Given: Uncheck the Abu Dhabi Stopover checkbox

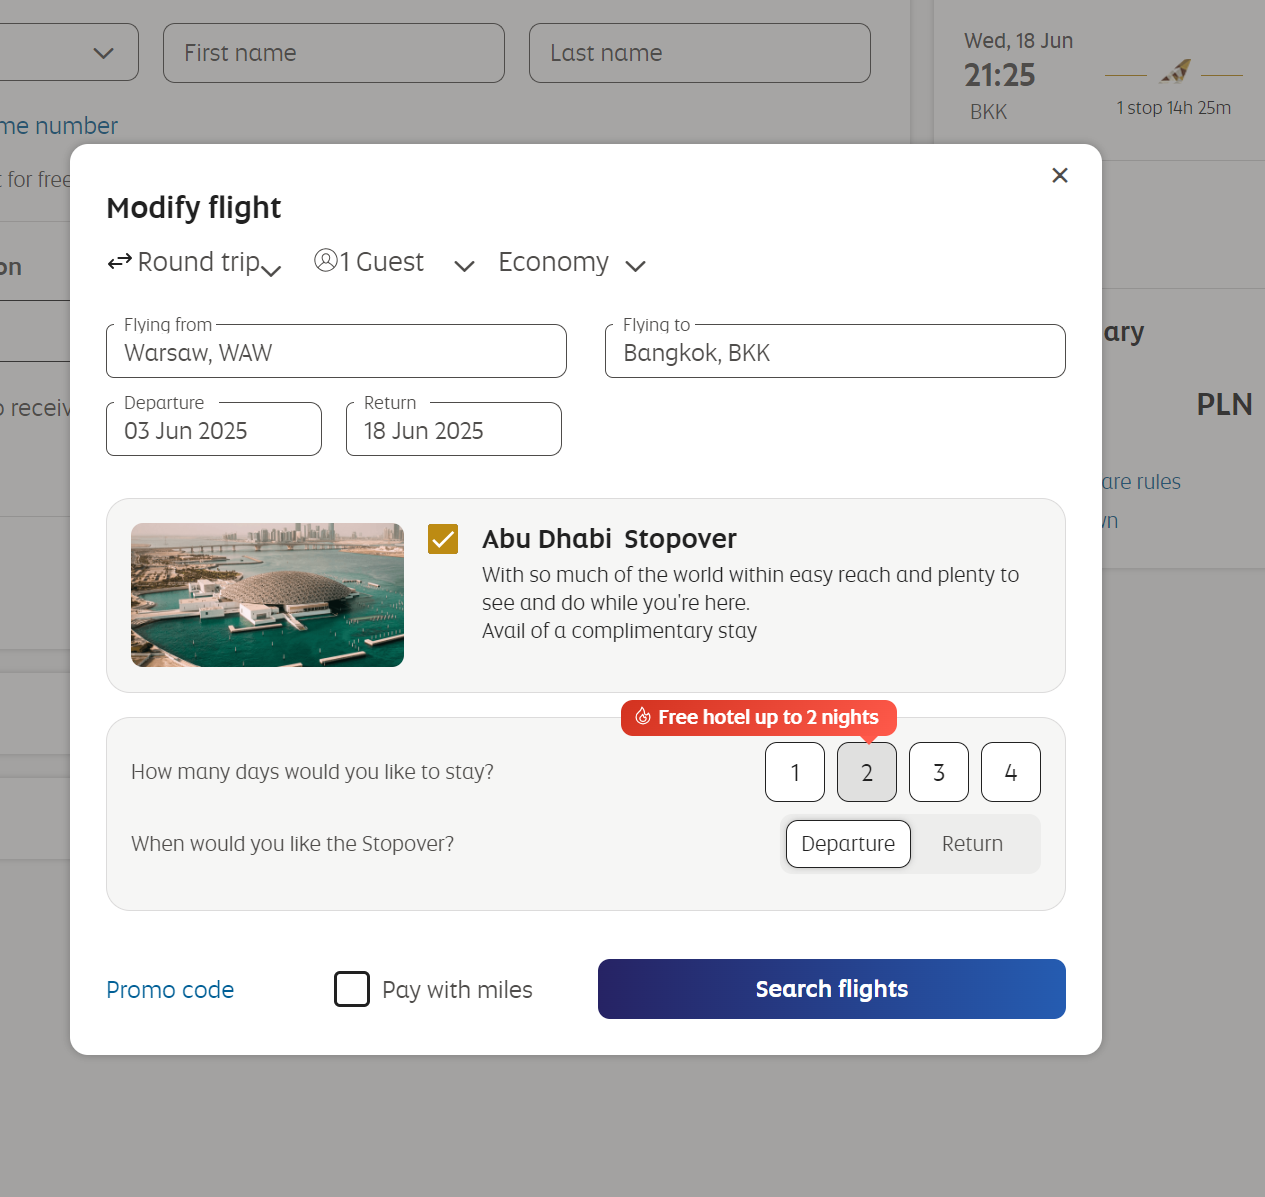Looking at the screenshot, I should click(443, 539).
